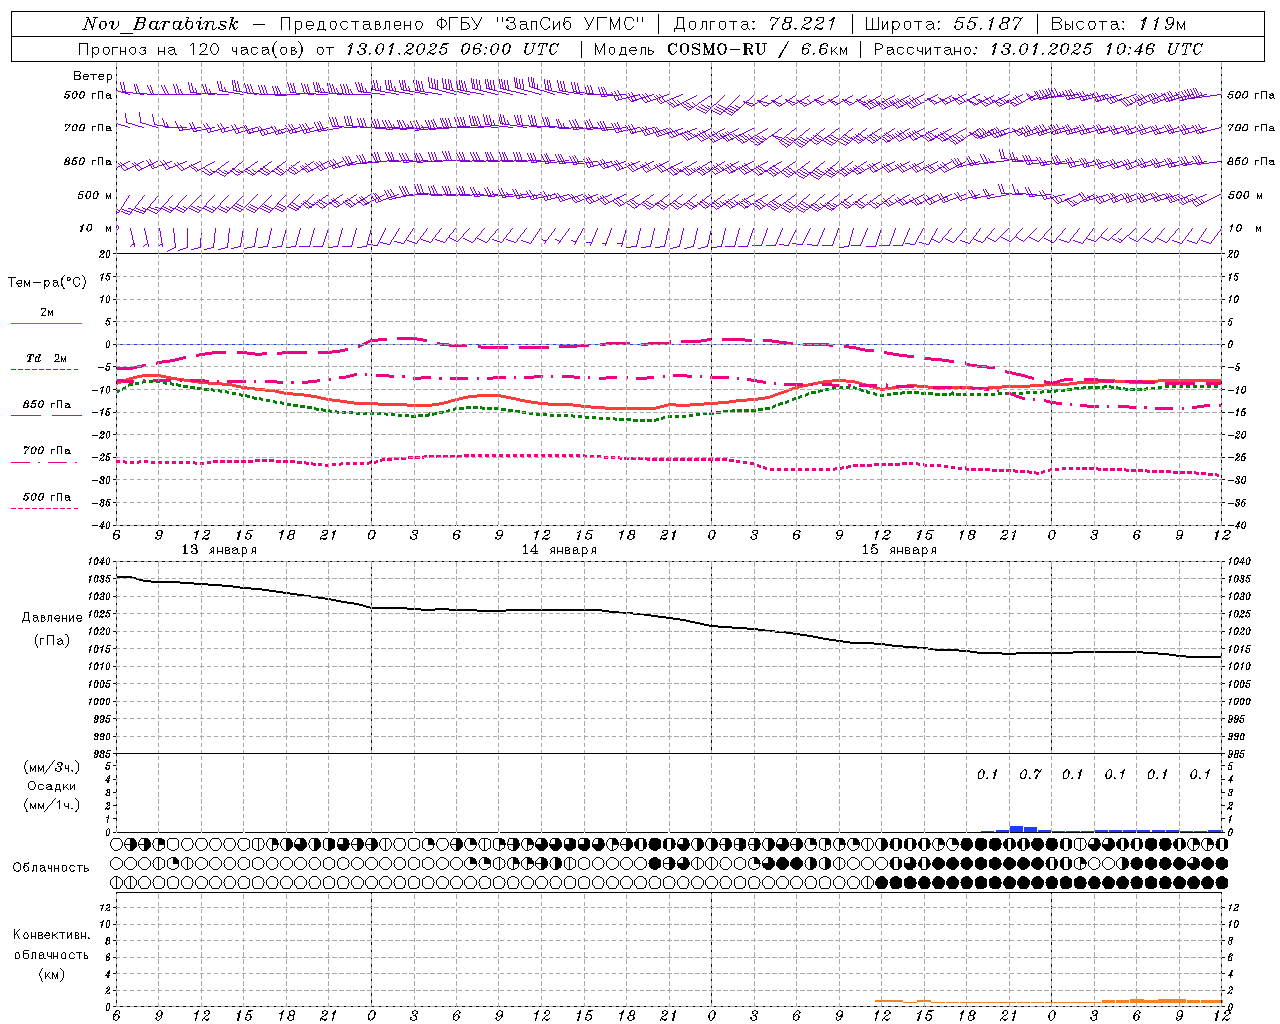Image resolution: width=1280 pixels, height=1024 pixels.
Task: Click the '(км)' unit under convective cloudiness
Action: [52, 974]
